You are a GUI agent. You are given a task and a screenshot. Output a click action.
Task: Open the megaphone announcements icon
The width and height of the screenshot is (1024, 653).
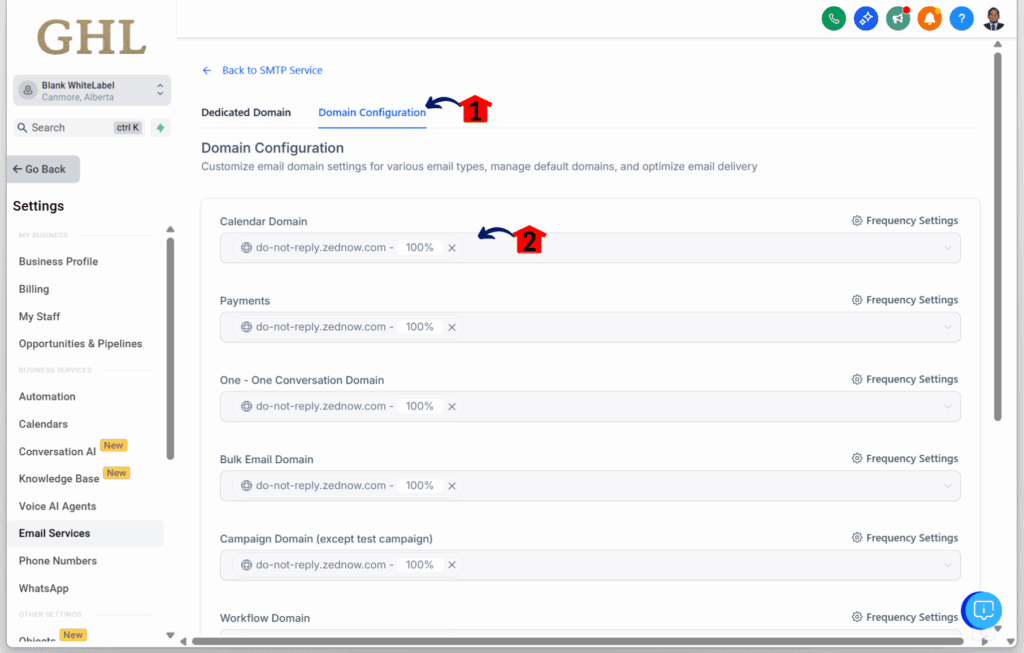tap(898, 18)
